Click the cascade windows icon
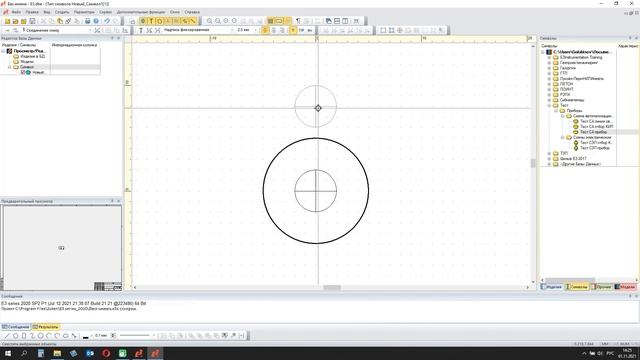640x360 pixels. point(329,21)
